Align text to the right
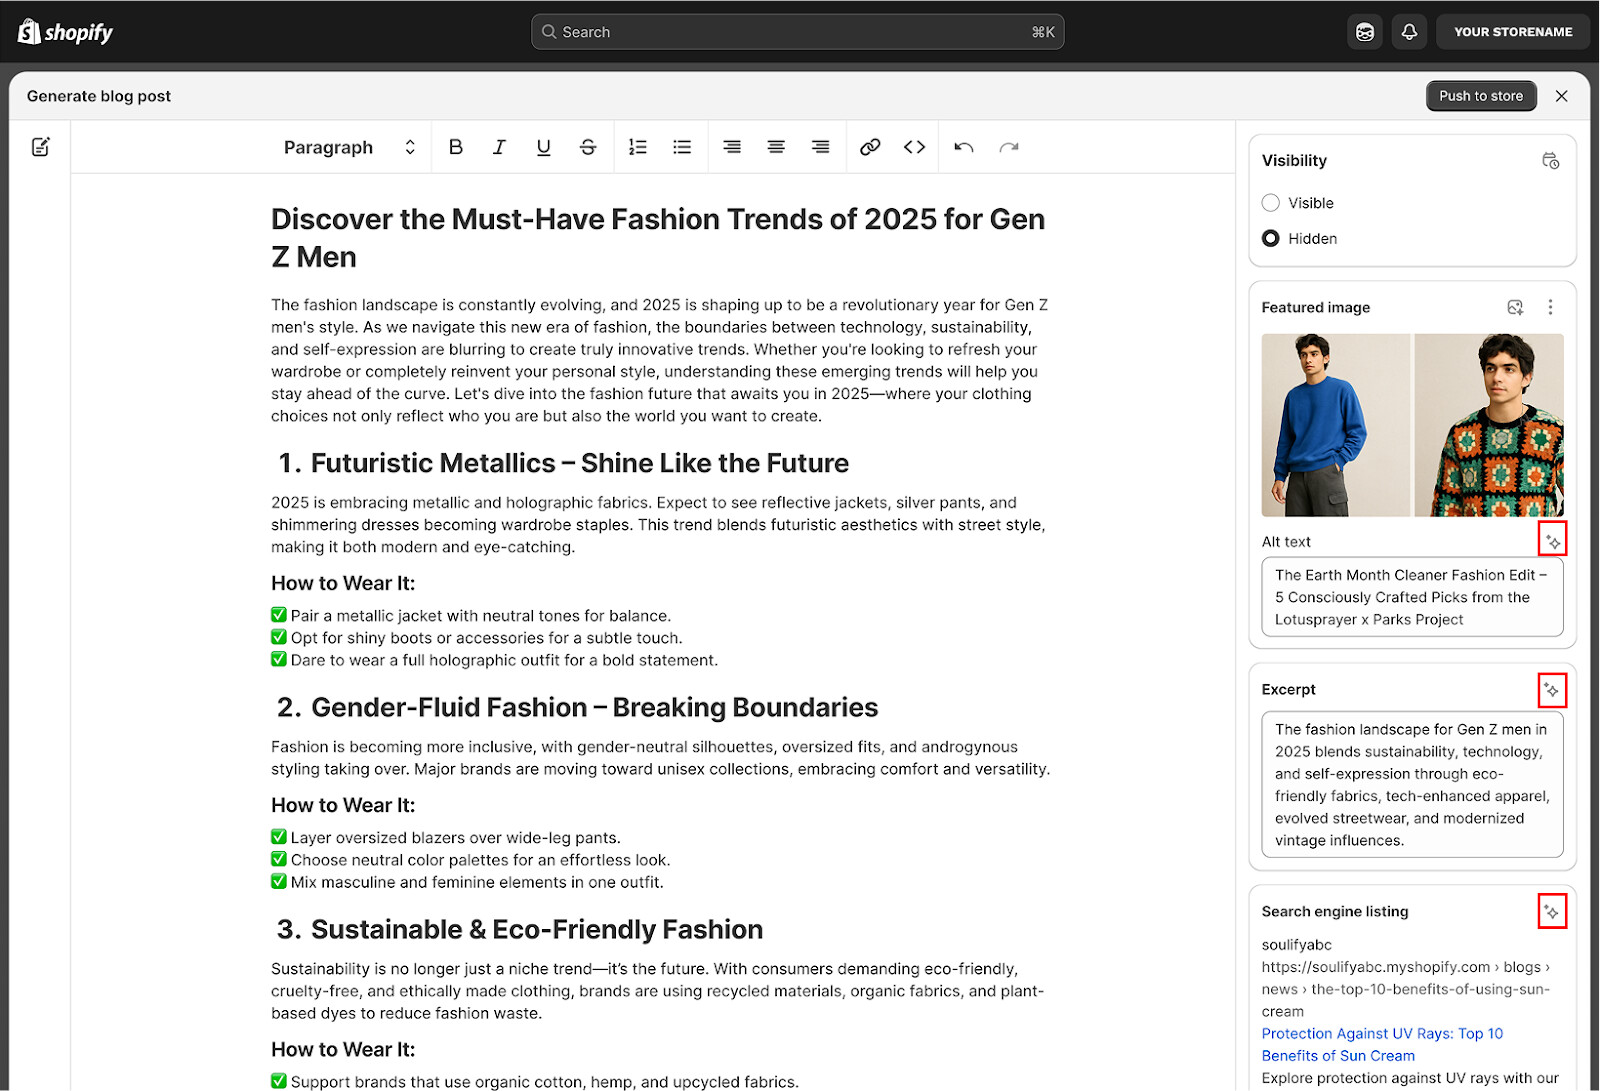Image resolution: width=1600 pixels, height=1091 pixels. pyautogui.click(x=820, y=147)
